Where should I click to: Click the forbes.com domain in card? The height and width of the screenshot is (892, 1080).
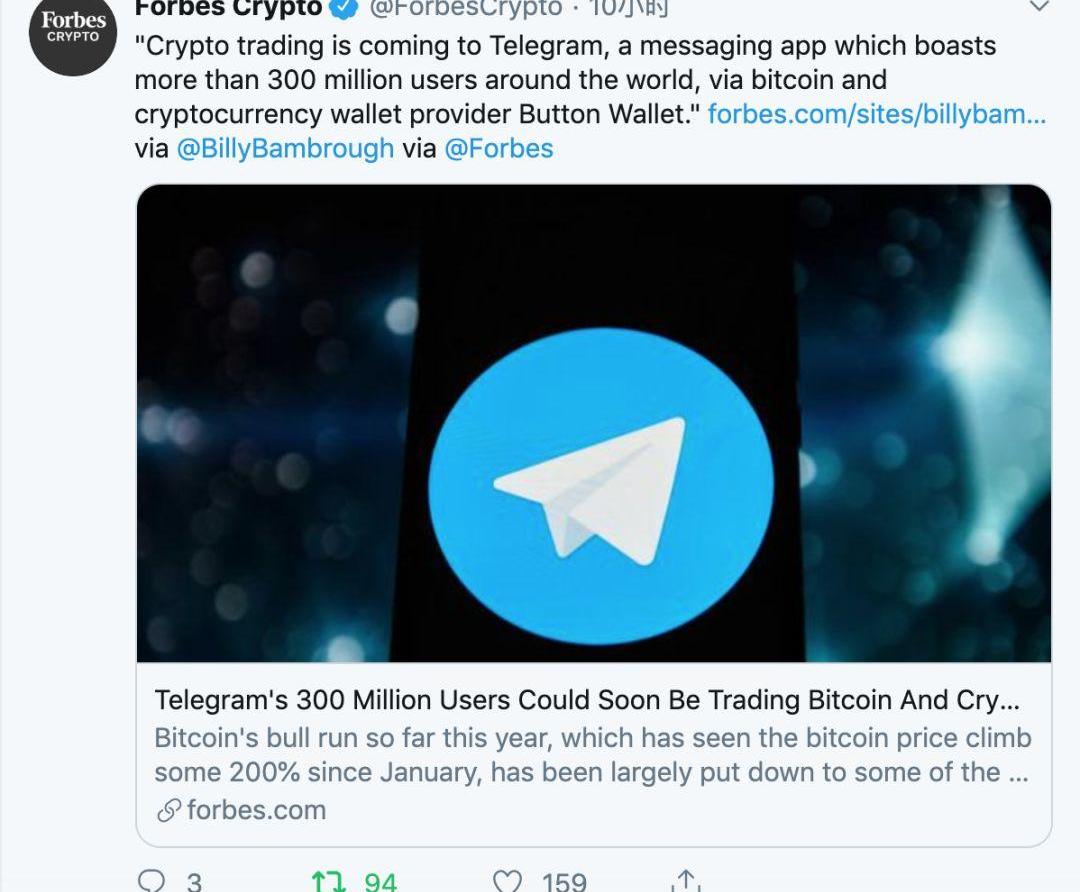[x=256, y=811]
